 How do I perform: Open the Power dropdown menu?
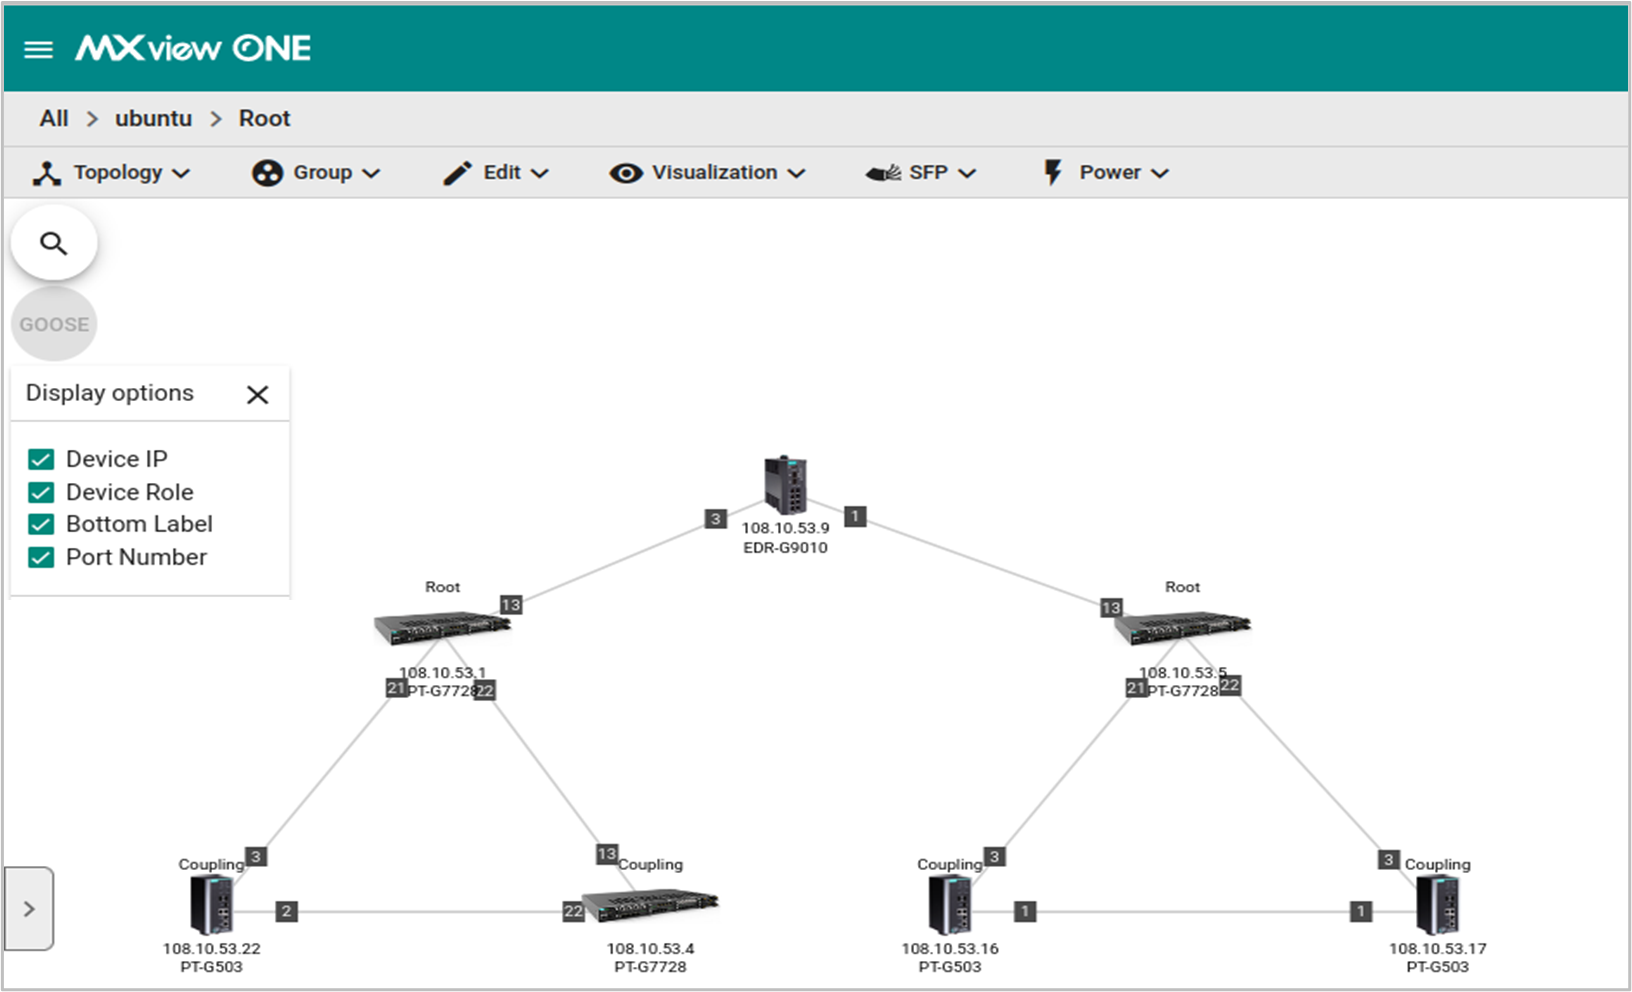point(1105,172)
